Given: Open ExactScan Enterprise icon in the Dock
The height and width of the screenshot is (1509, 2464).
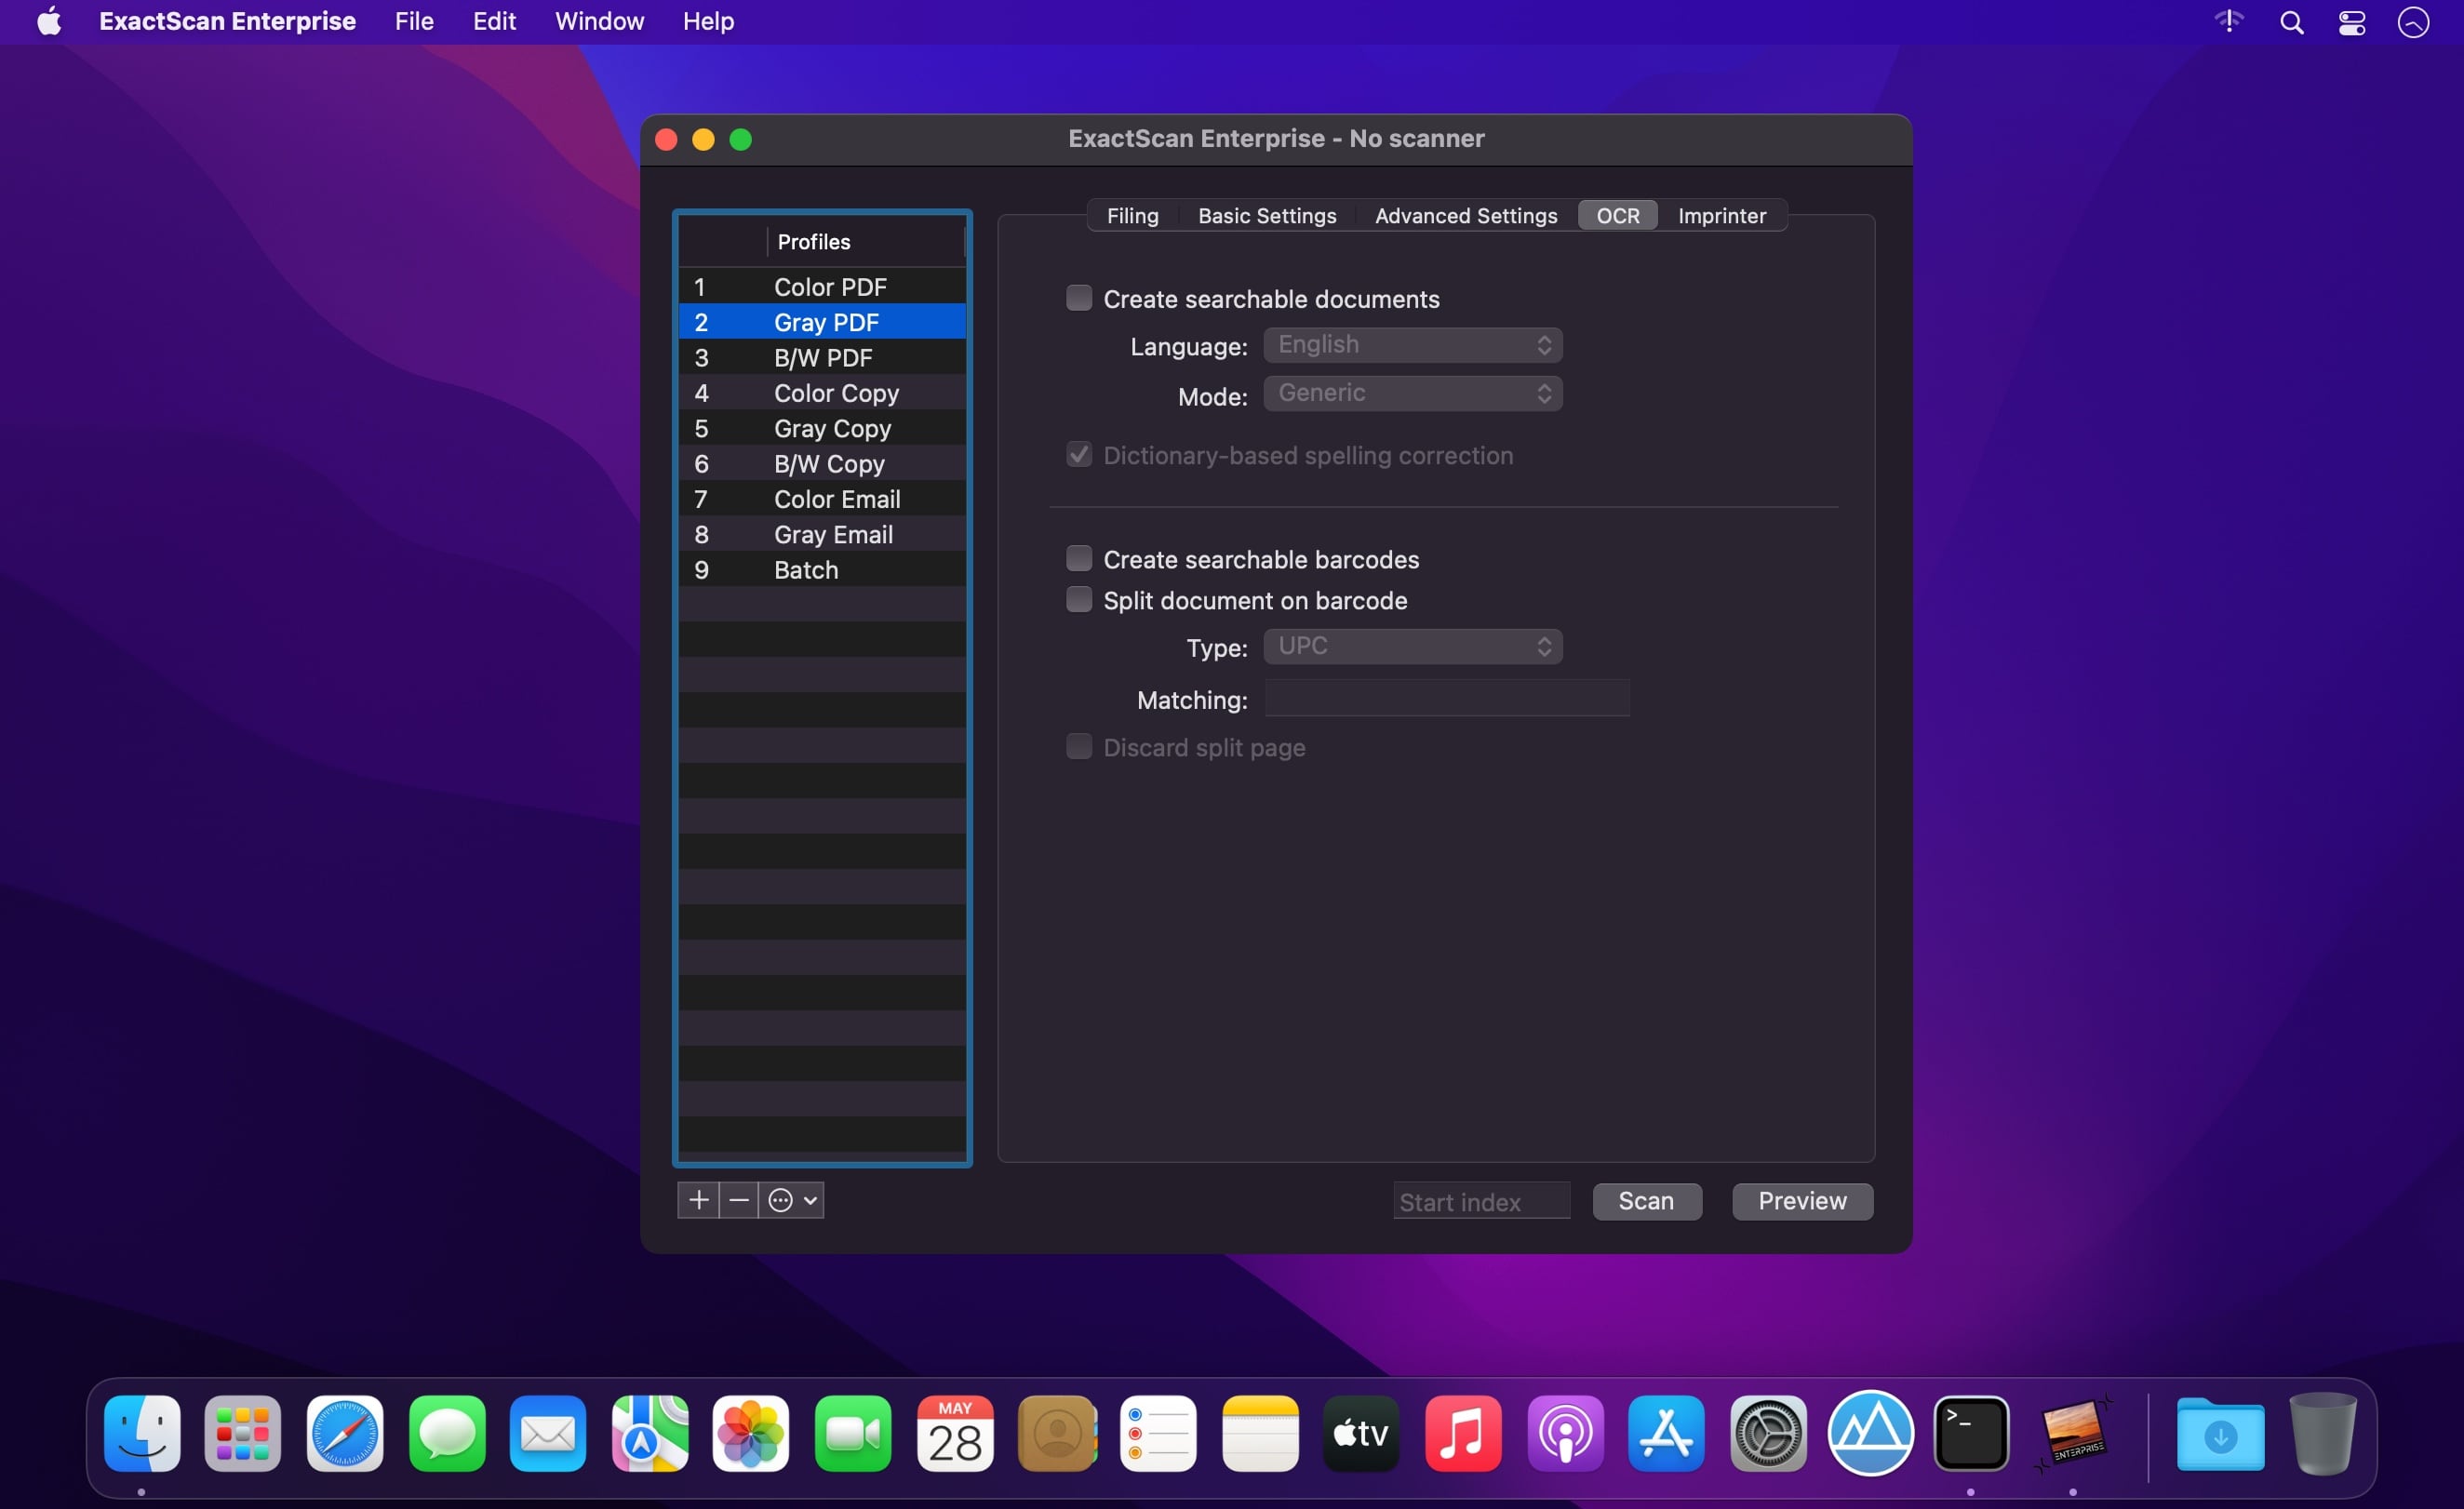Looking at the screenshot, I should pyautogui.click(x=2073, y=1433).
